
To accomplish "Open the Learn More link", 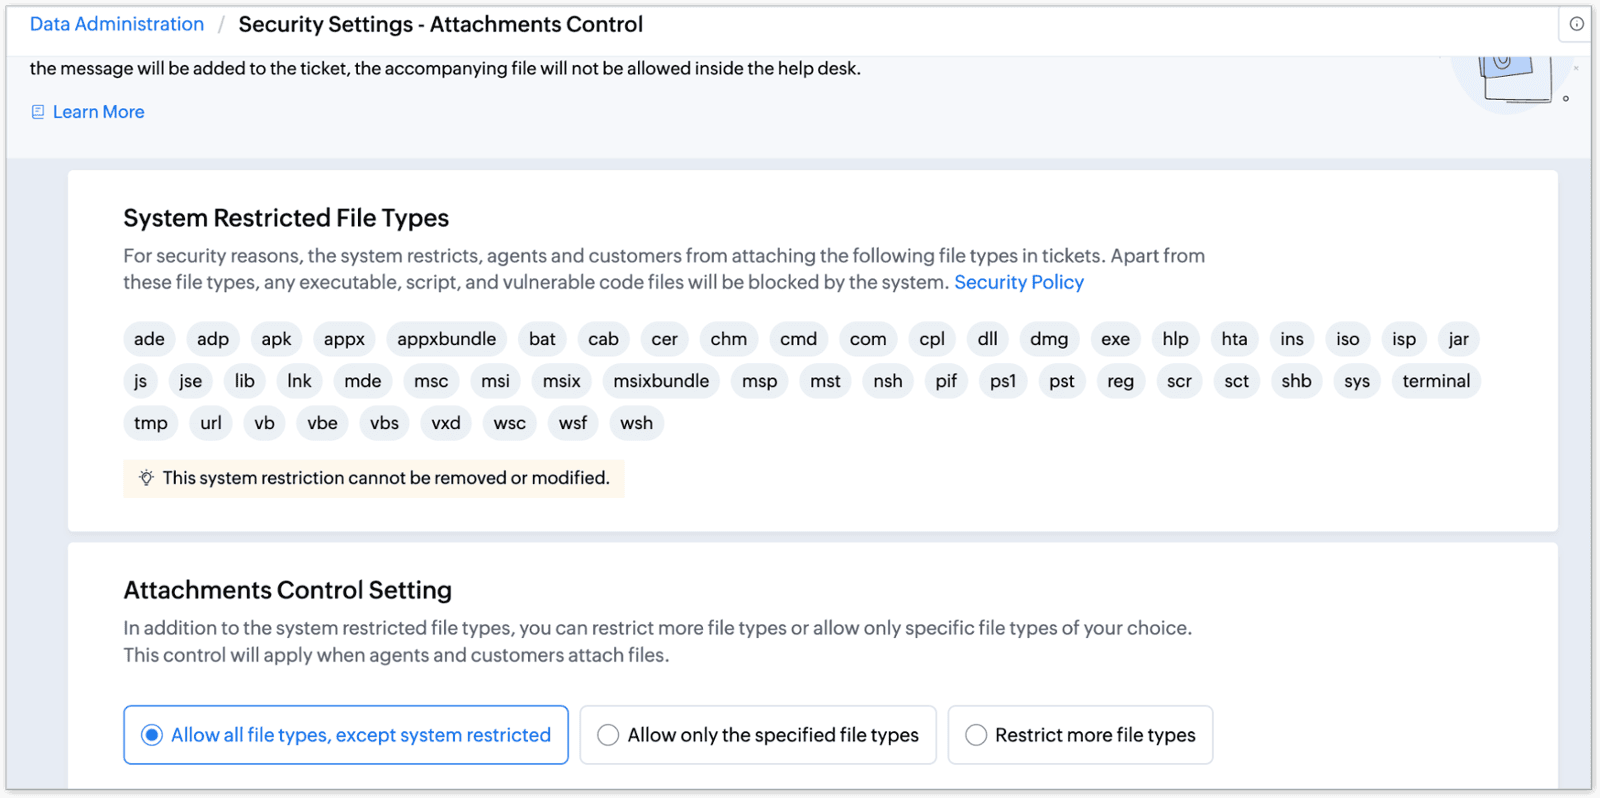I will [x=98, y=112].
